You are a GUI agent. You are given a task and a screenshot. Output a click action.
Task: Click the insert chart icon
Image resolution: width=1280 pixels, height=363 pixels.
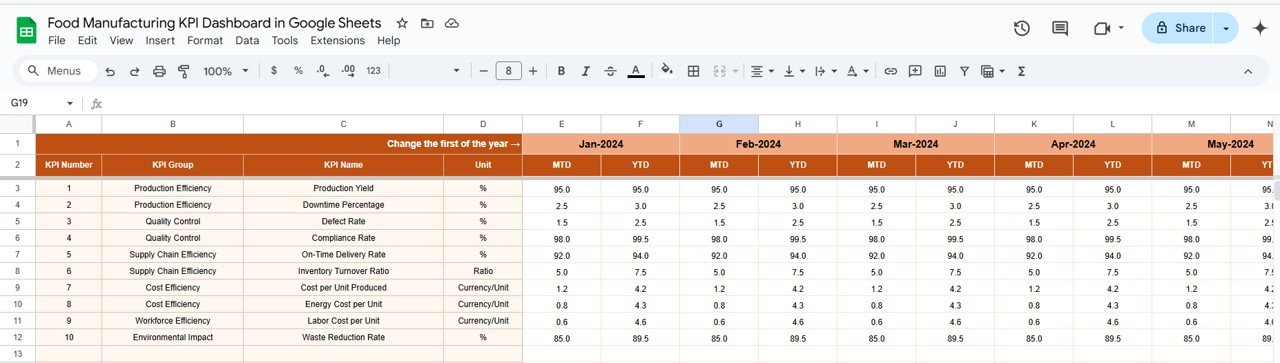pos(940,71)
